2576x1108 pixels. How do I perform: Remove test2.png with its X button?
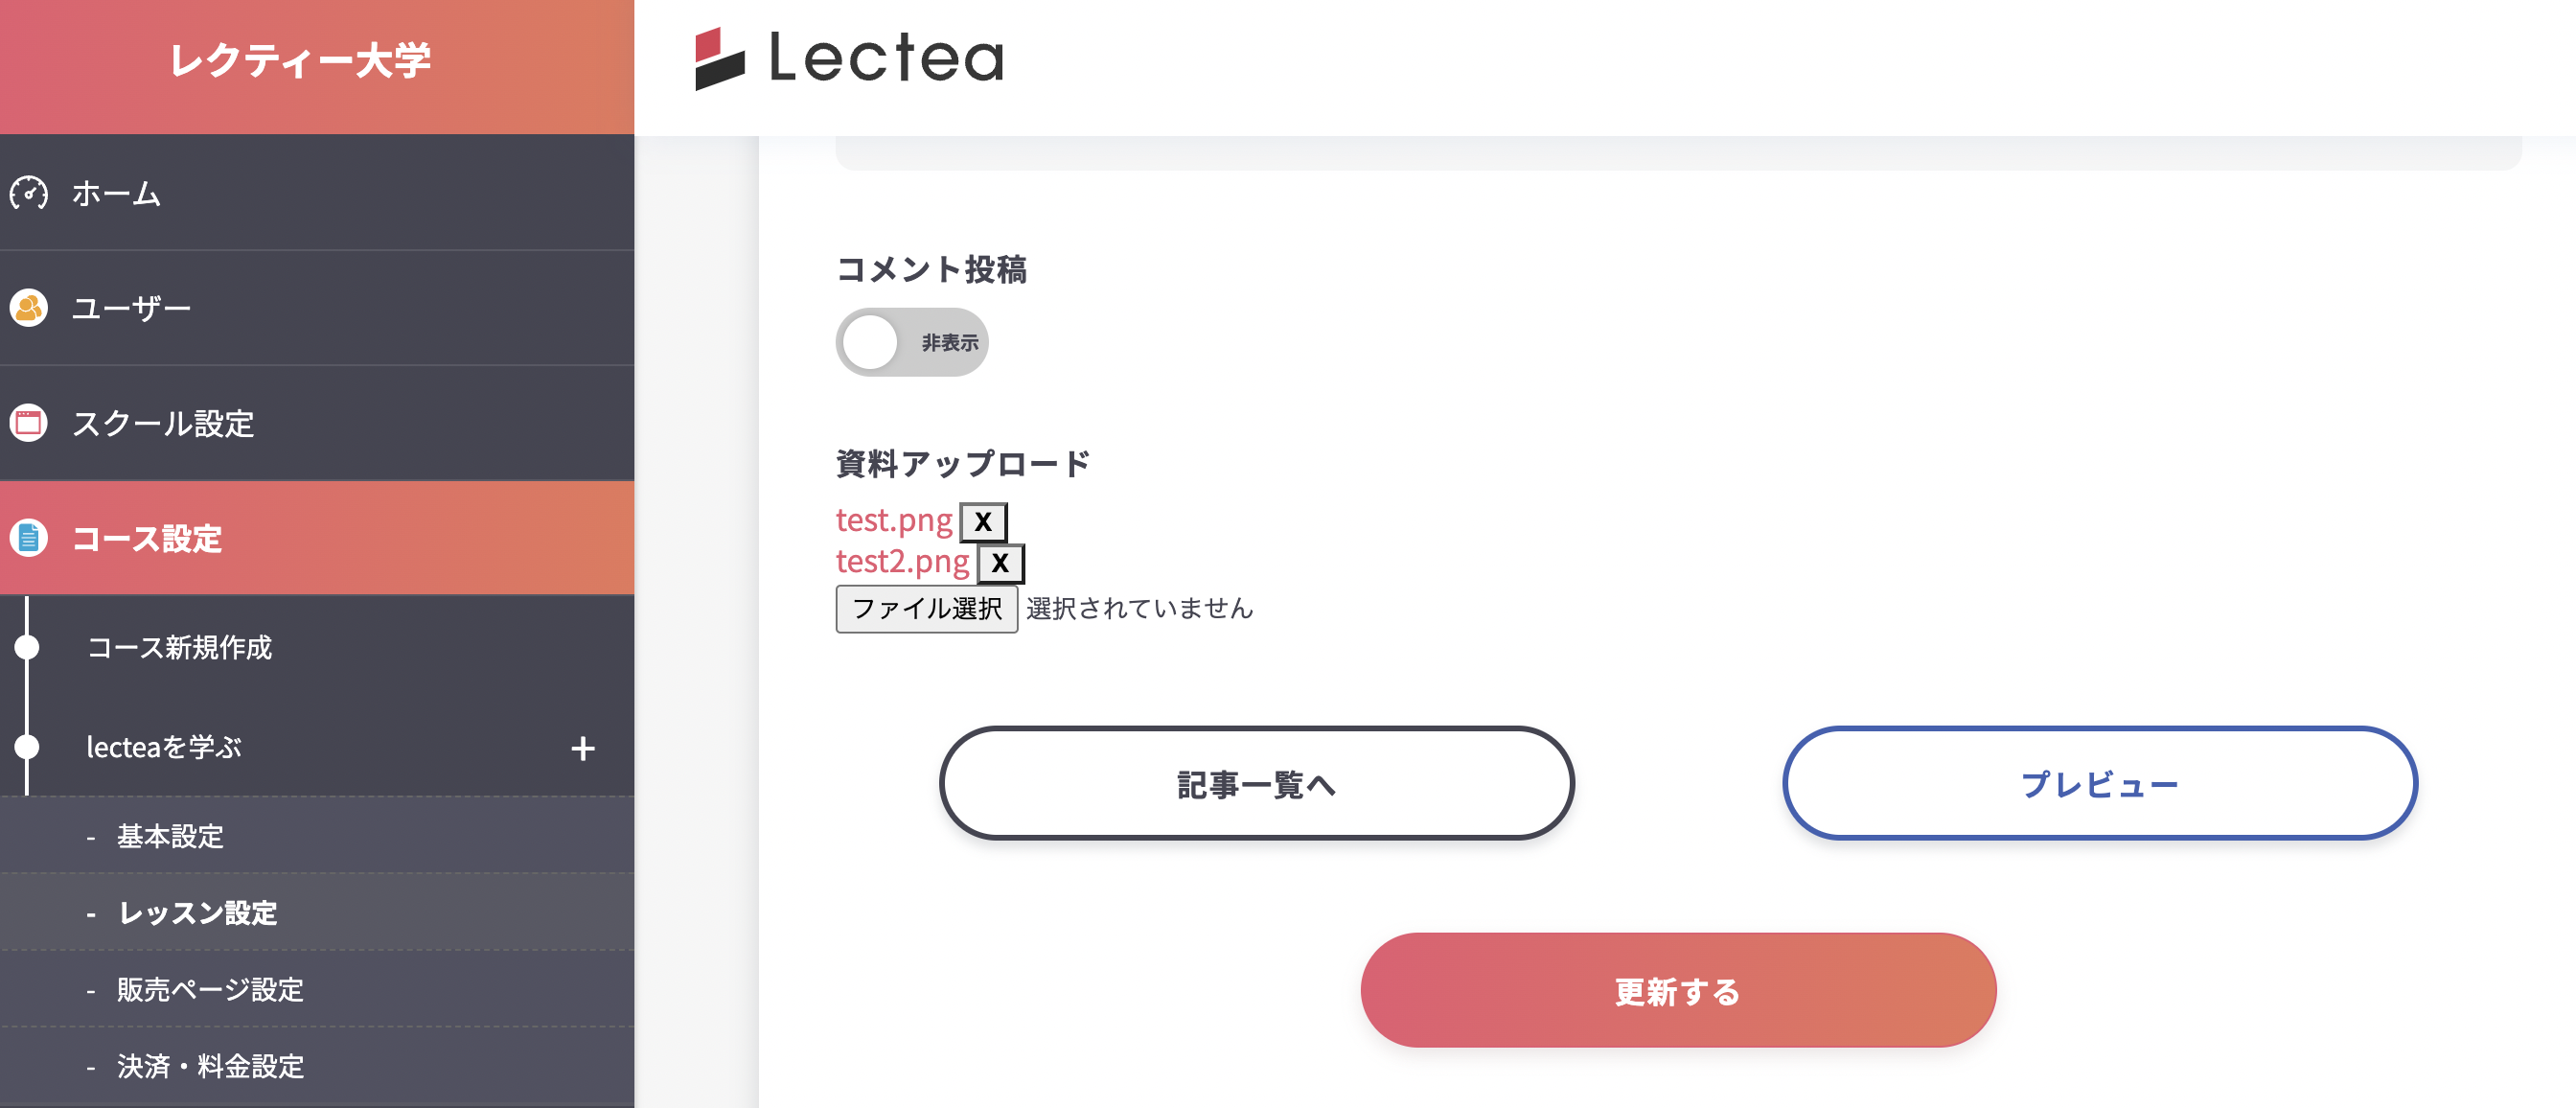click(1000, 563)
